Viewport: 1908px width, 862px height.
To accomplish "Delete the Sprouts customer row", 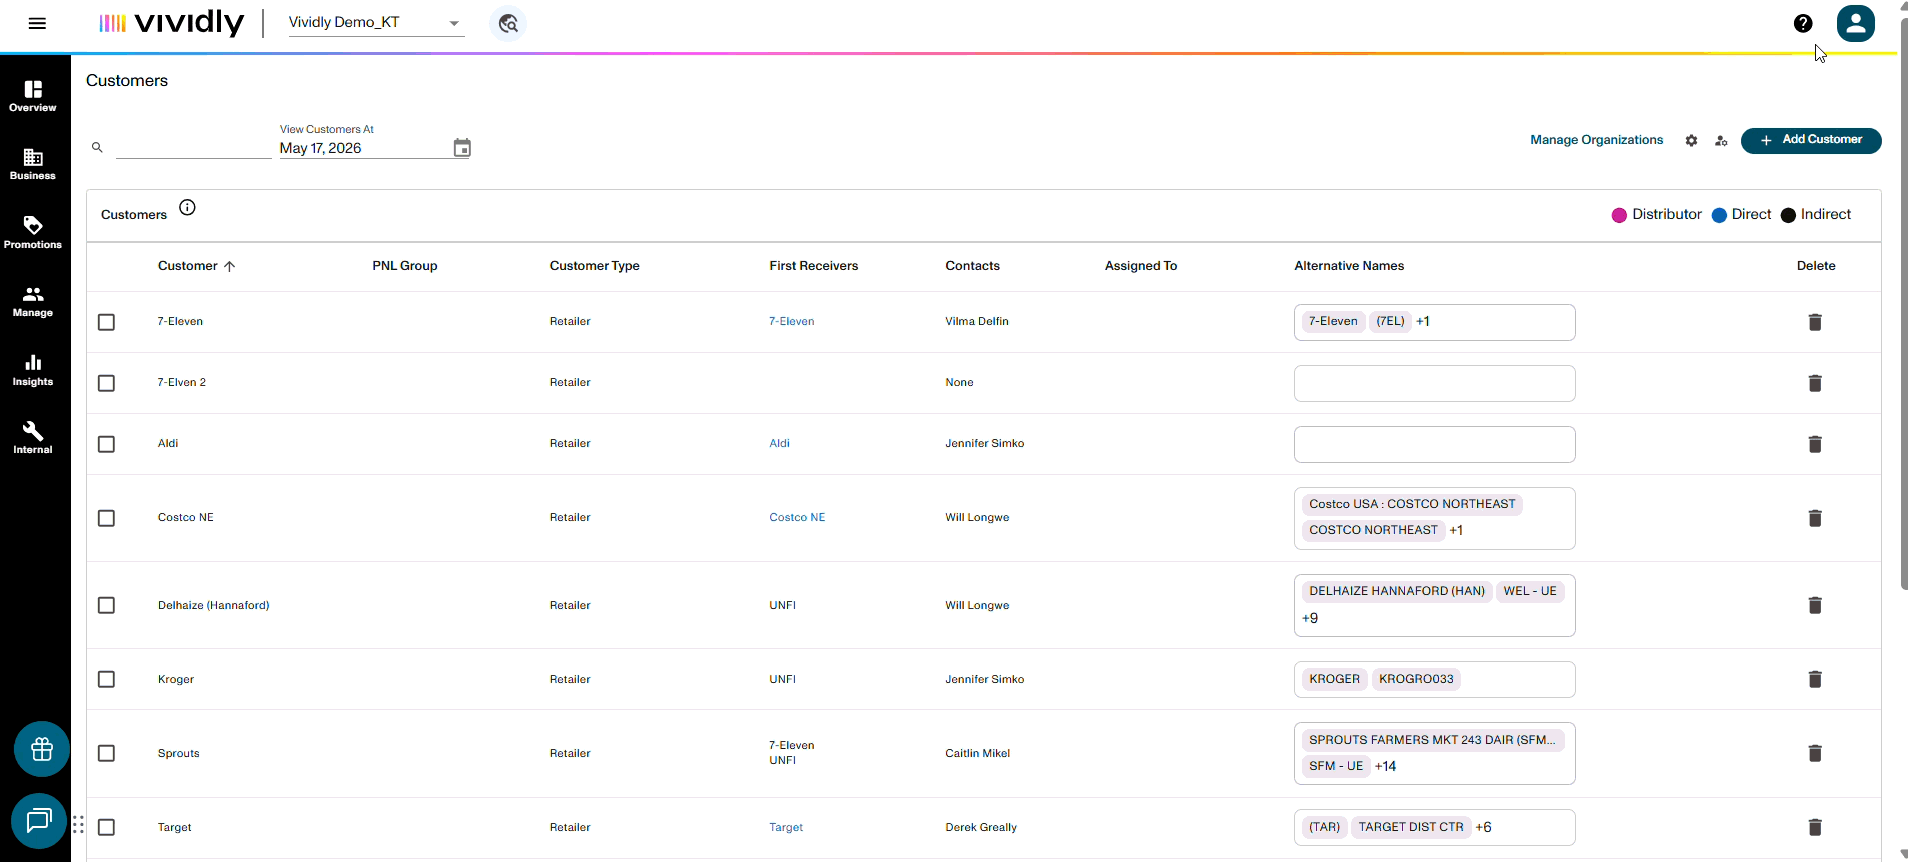I will tap(1815, 753).
